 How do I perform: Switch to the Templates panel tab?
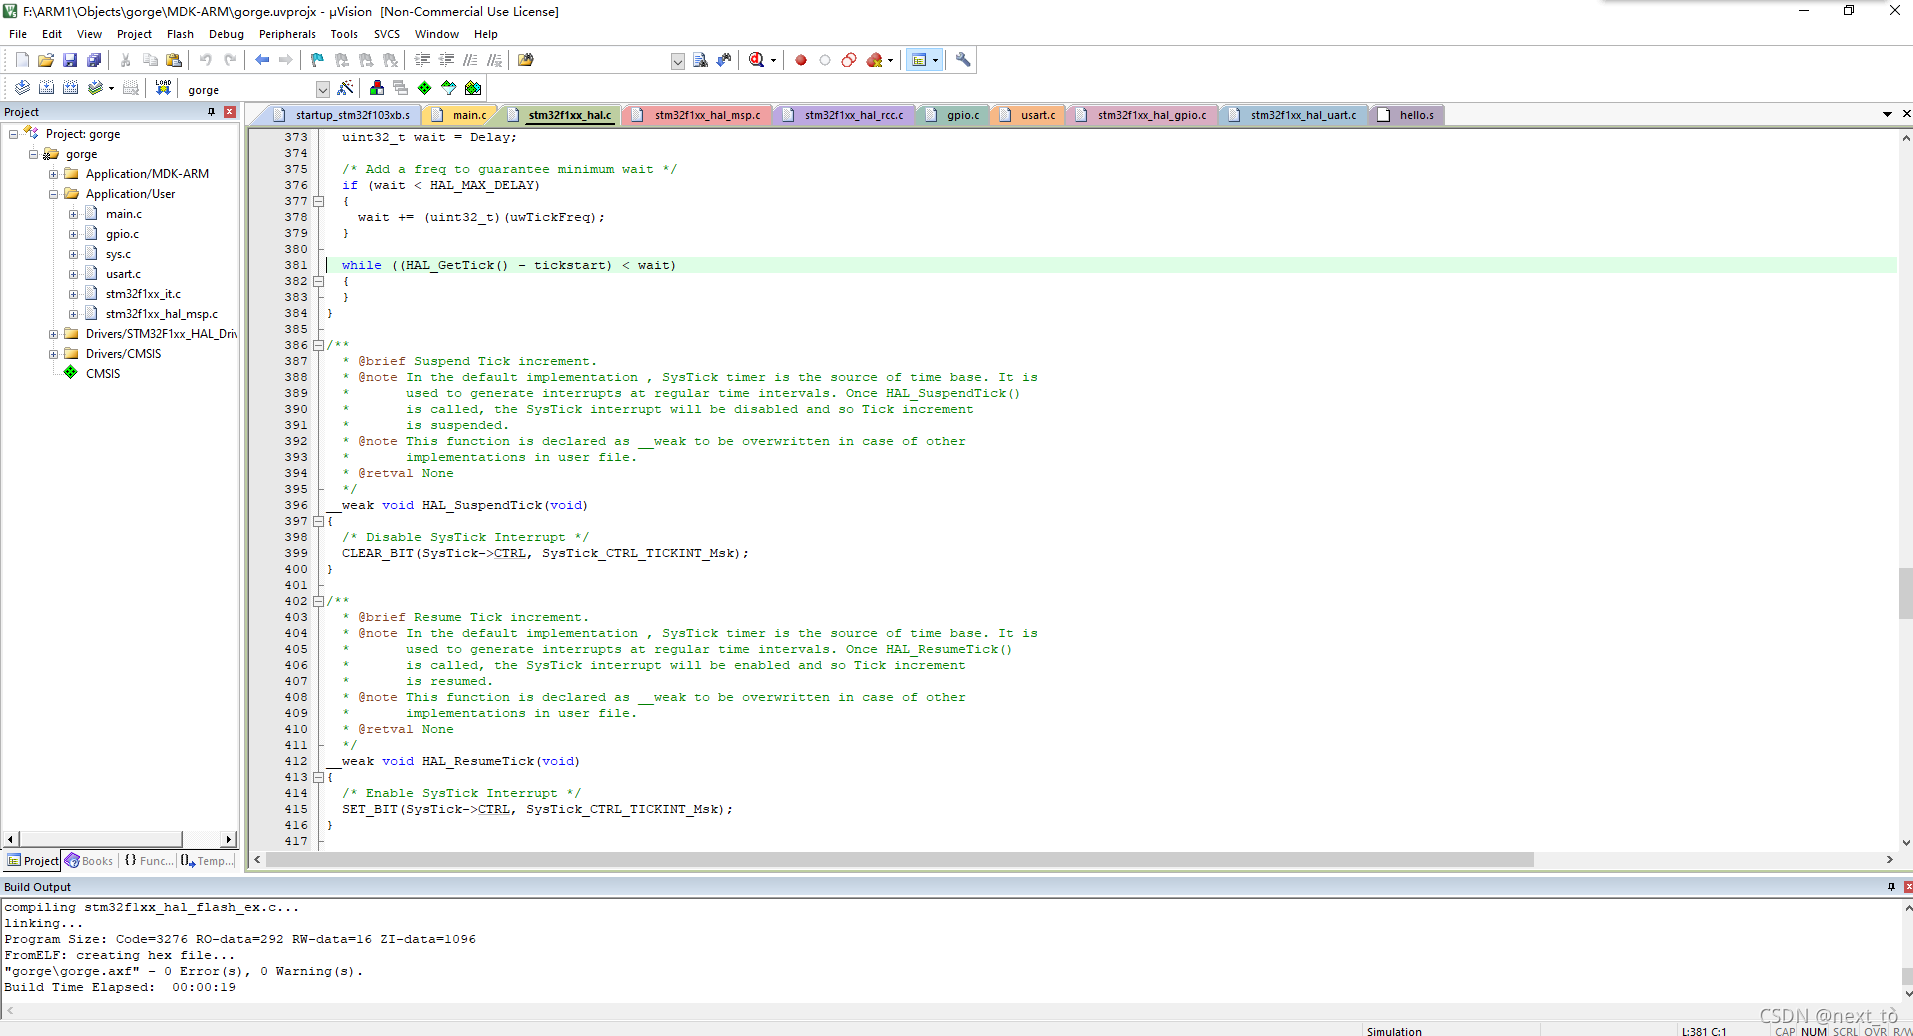[x=208, y=861]
